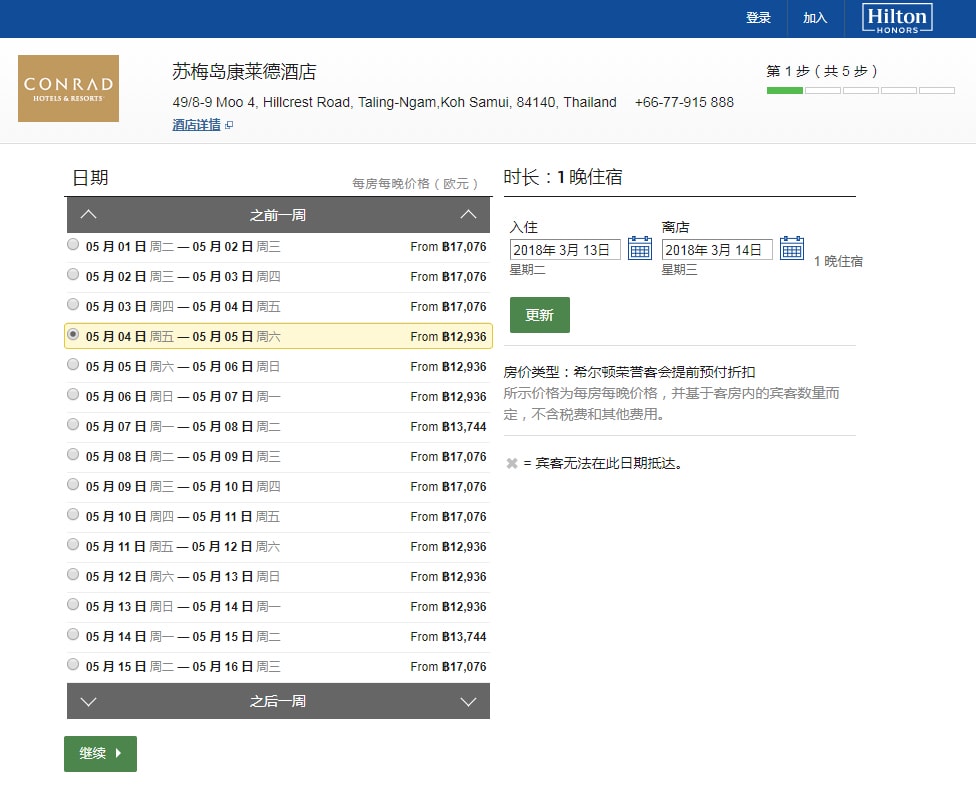Image resolution: width=976 pixels, height=789 pixels.
Task: Open the check-out date calendar icon
Action: pos(792,248)
